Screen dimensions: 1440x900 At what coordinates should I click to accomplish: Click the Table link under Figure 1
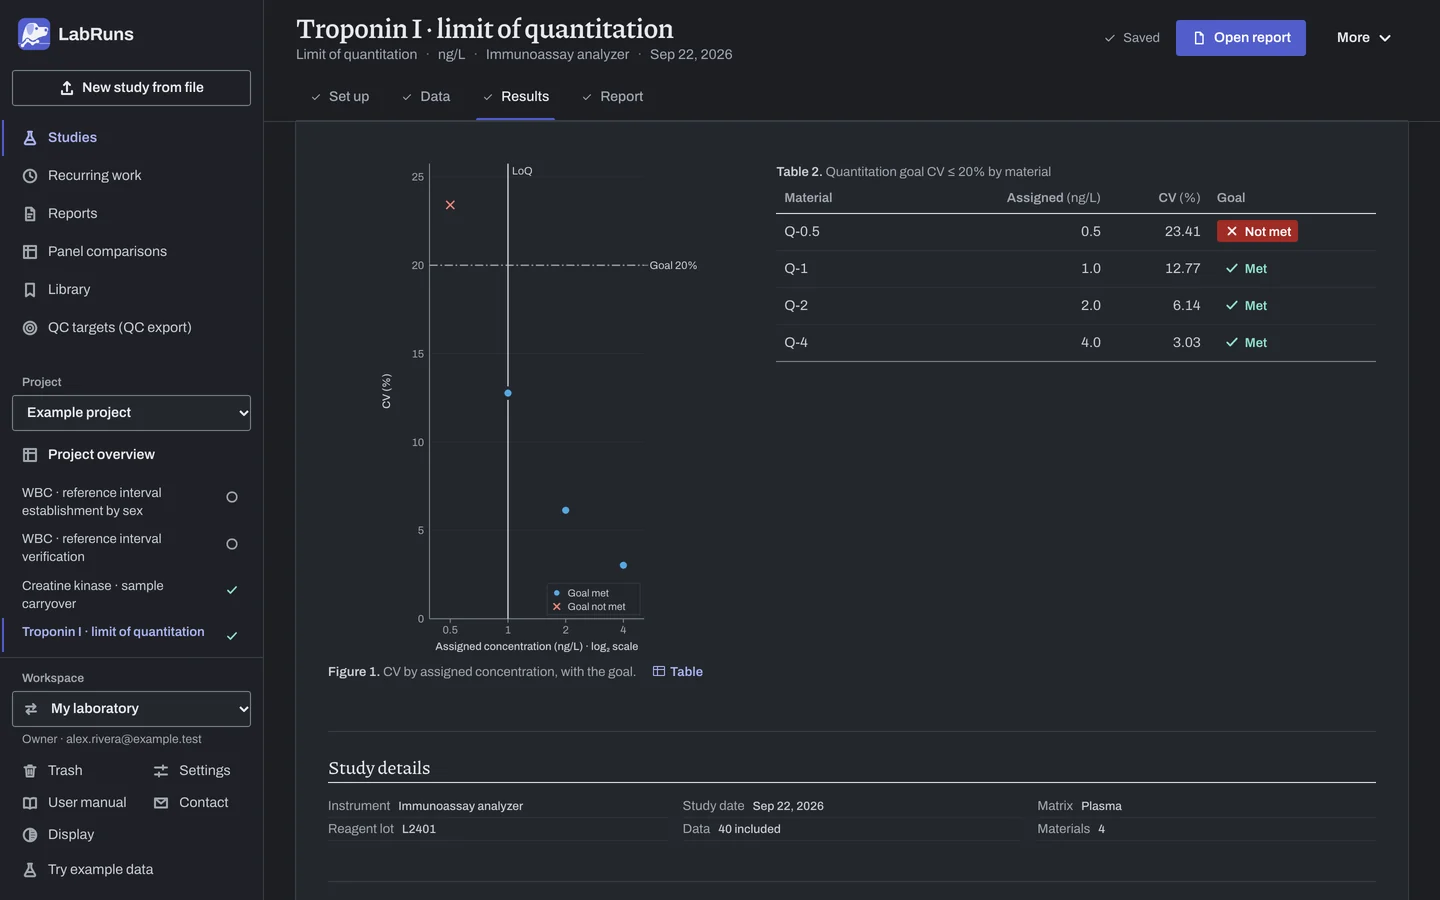pyautogui.click(x=678, y=672)
